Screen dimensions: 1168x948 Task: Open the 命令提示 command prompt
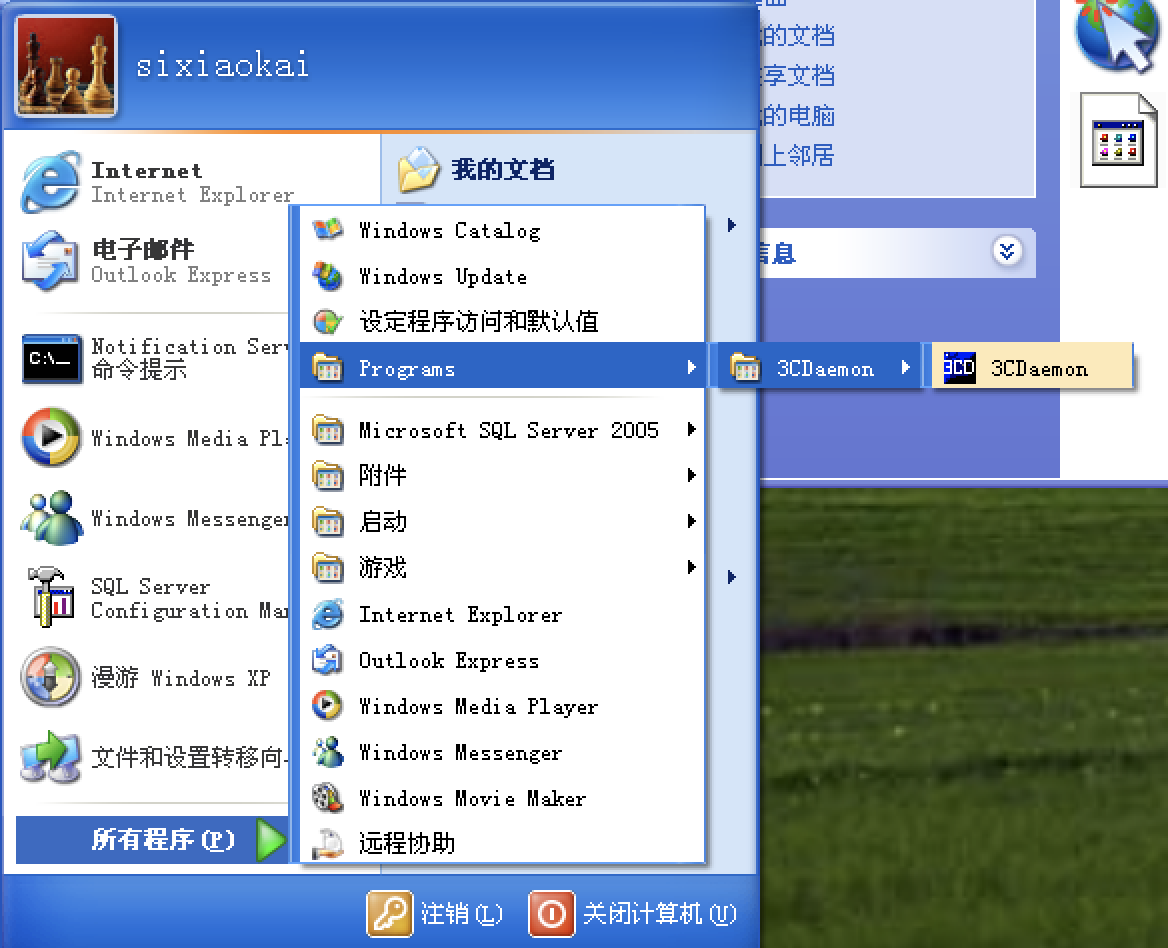point(152,356)
